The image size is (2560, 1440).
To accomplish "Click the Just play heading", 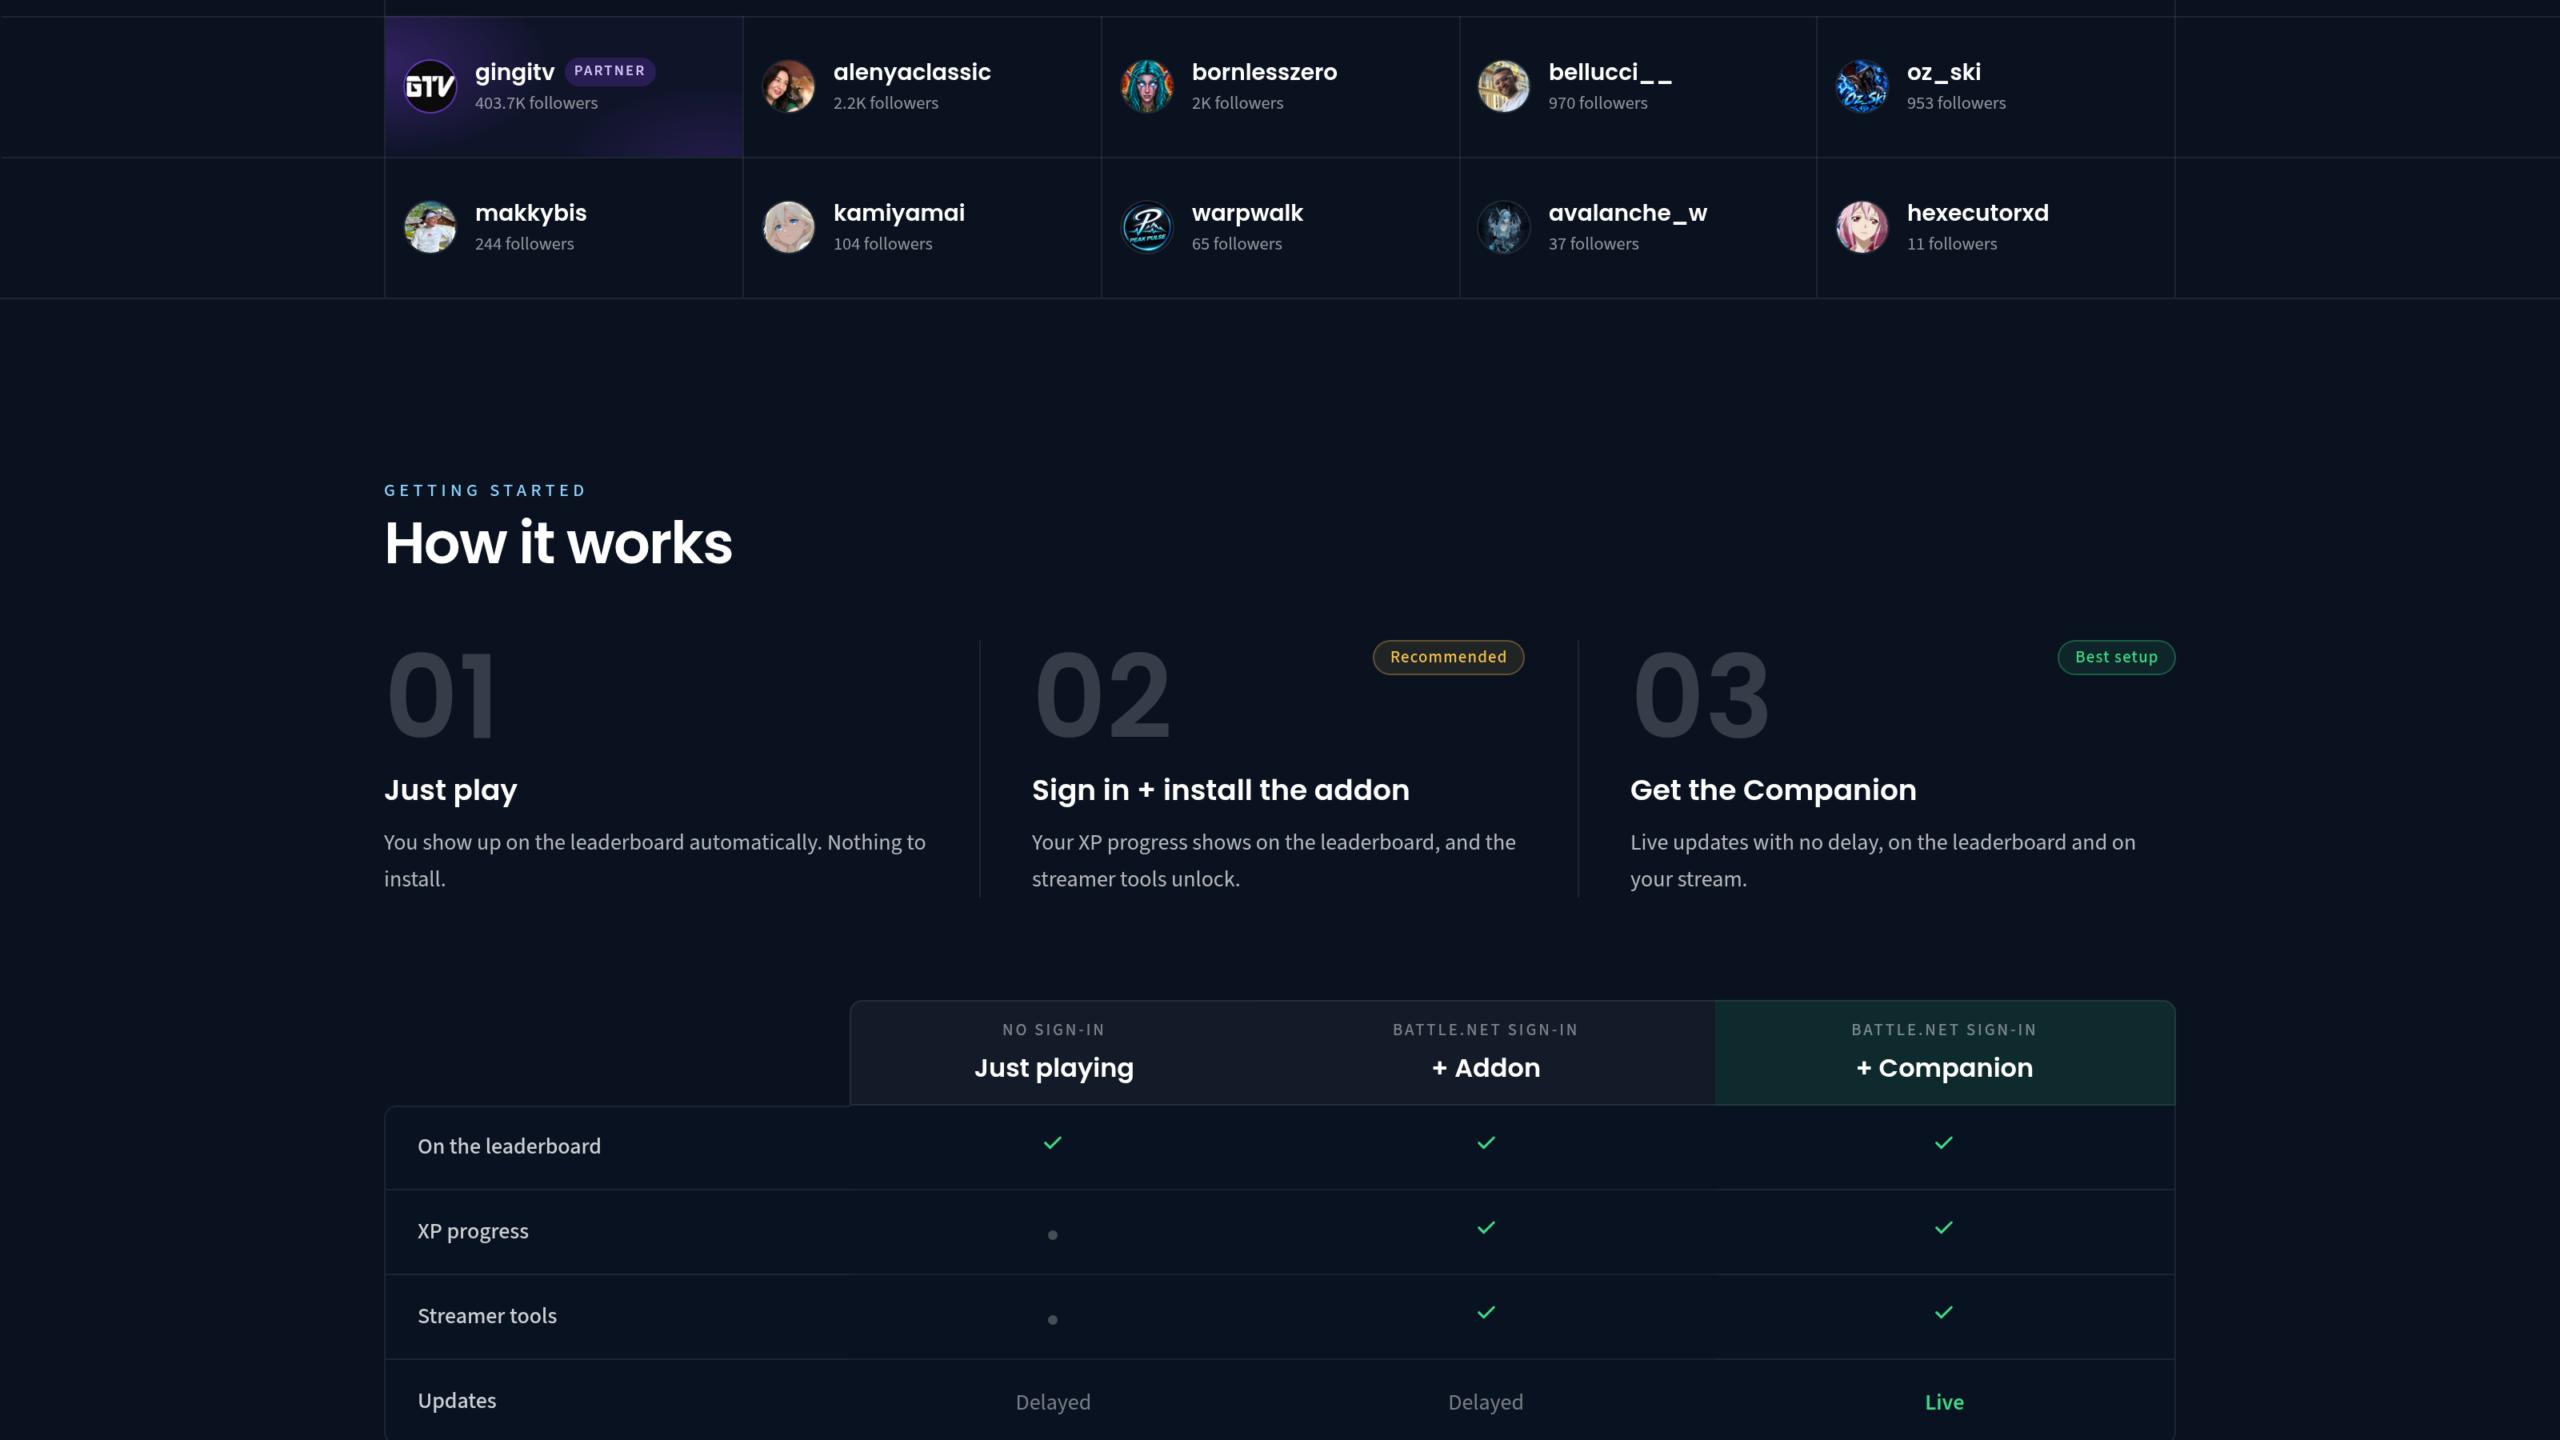I will pyautogui.click(x=451, y=790).
